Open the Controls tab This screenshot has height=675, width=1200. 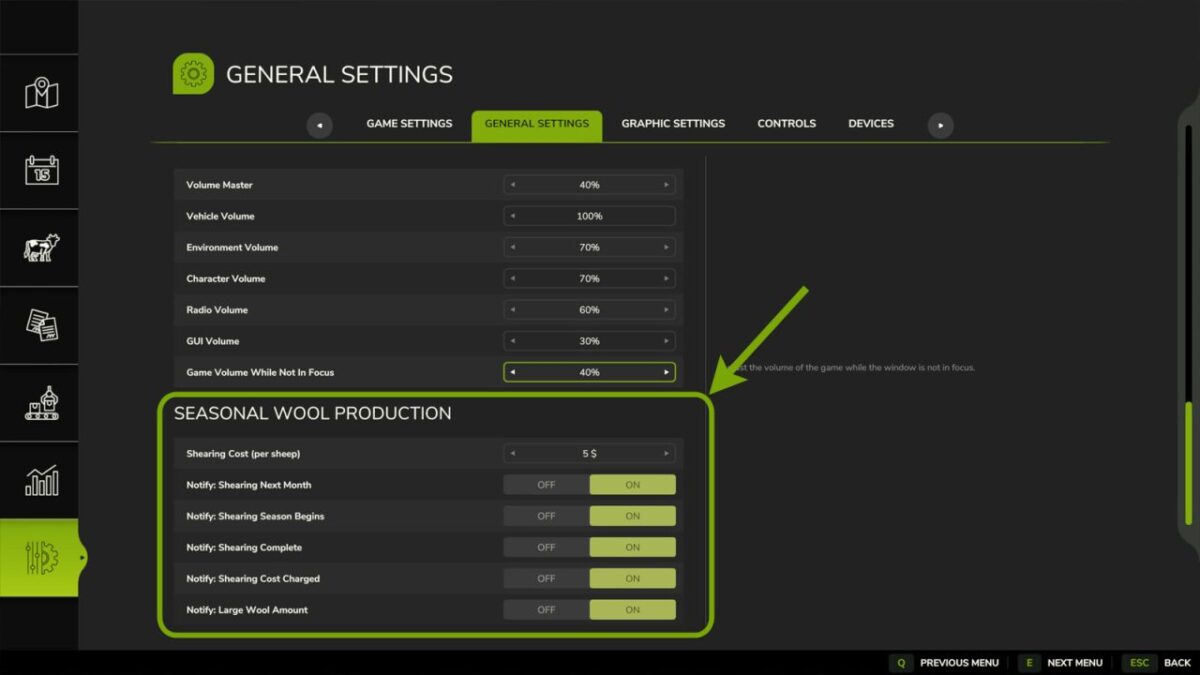click(x=786, y=123)
